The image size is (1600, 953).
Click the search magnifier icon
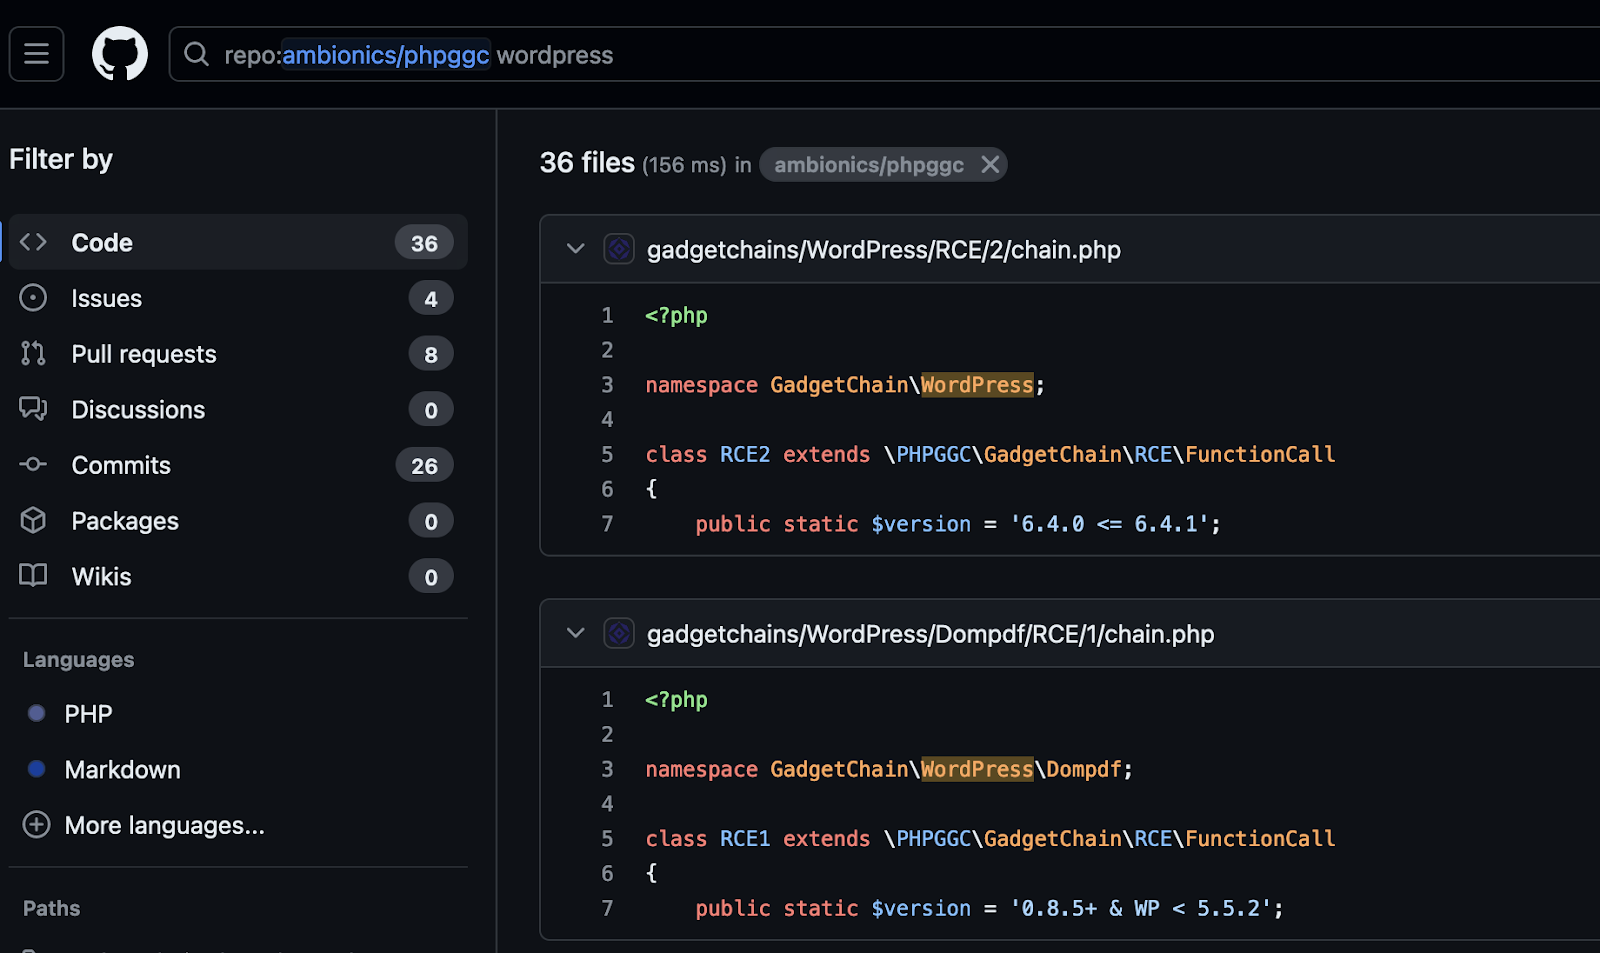(x=197, y=54)
